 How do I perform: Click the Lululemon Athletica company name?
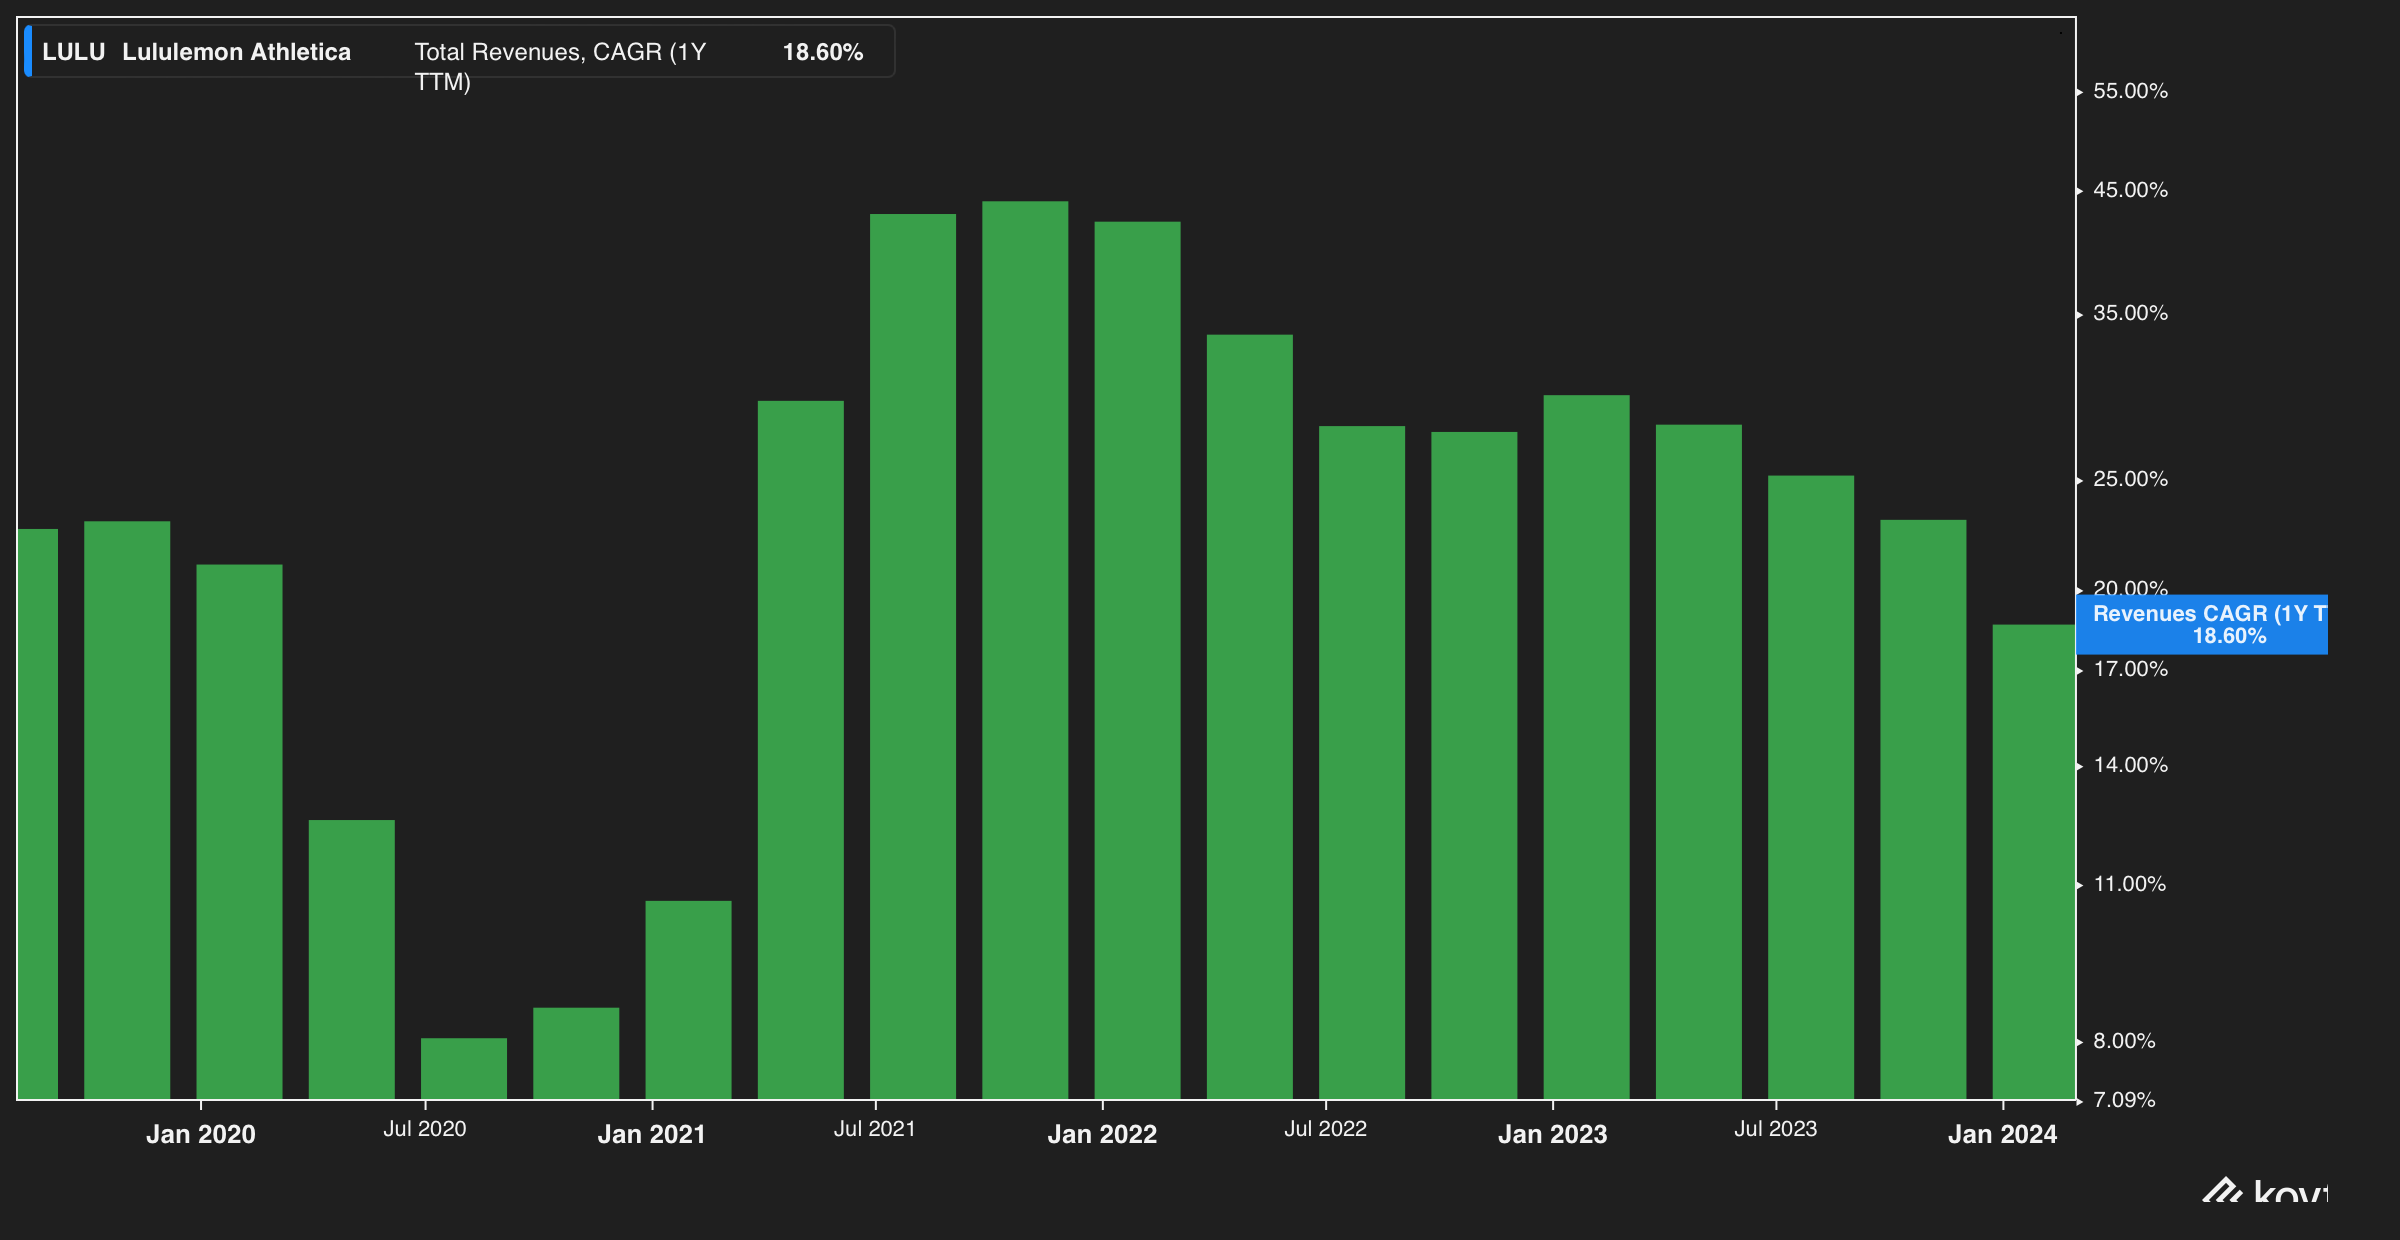[236, 52]
